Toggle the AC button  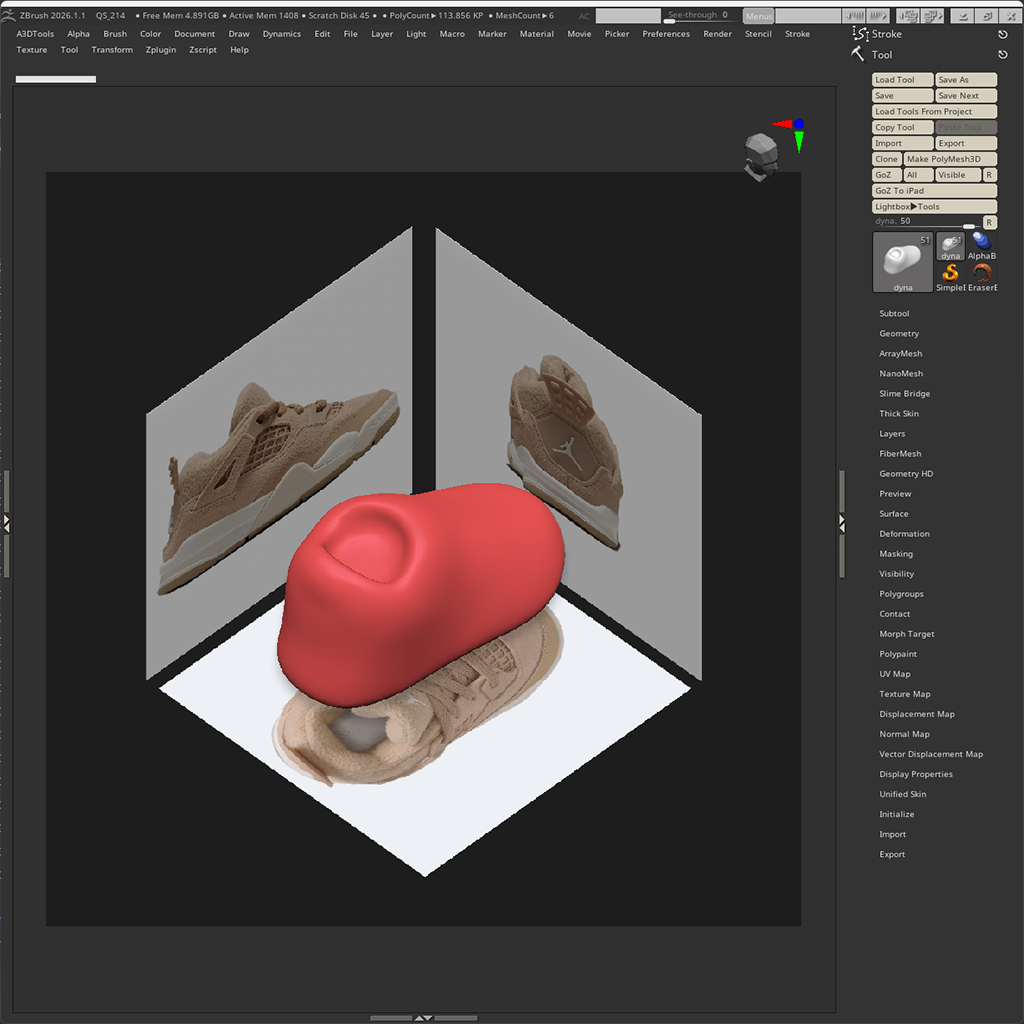pos(584,16)
